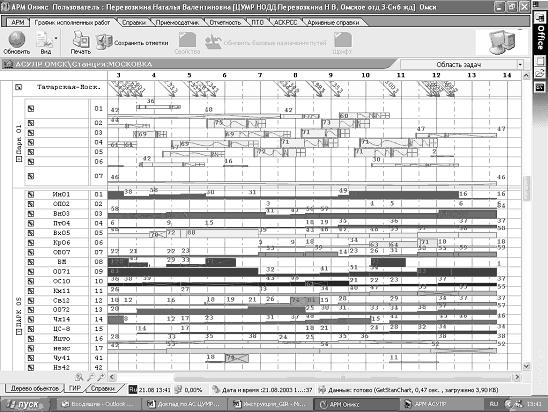The width and height of the screenshot is (548, 412).
Task: Switch to the ГИР bottom tab
Action: pyautogui.click(x=75, y=388)
